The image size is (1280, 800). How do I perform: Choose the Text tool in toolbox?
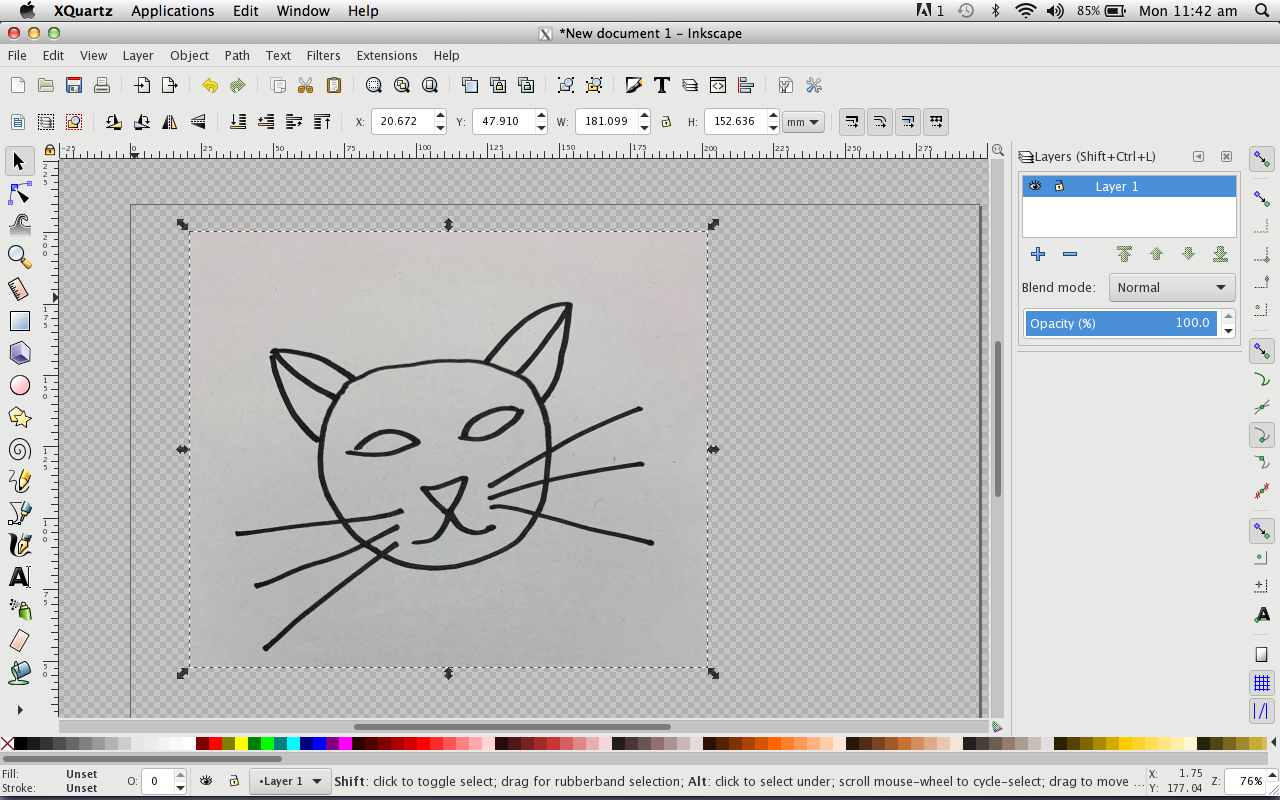pyautogui.click(x=19, y=577)
